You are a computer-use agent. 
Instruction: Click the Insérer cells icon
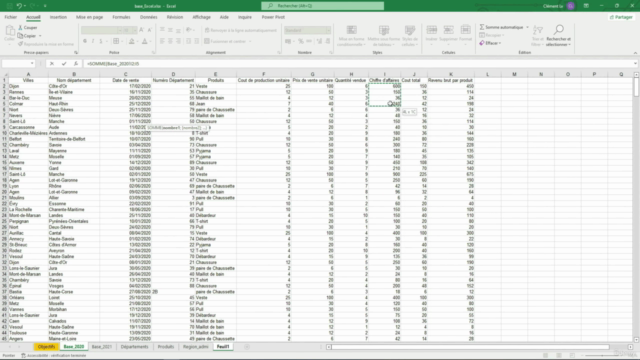[x=431, y=31]
